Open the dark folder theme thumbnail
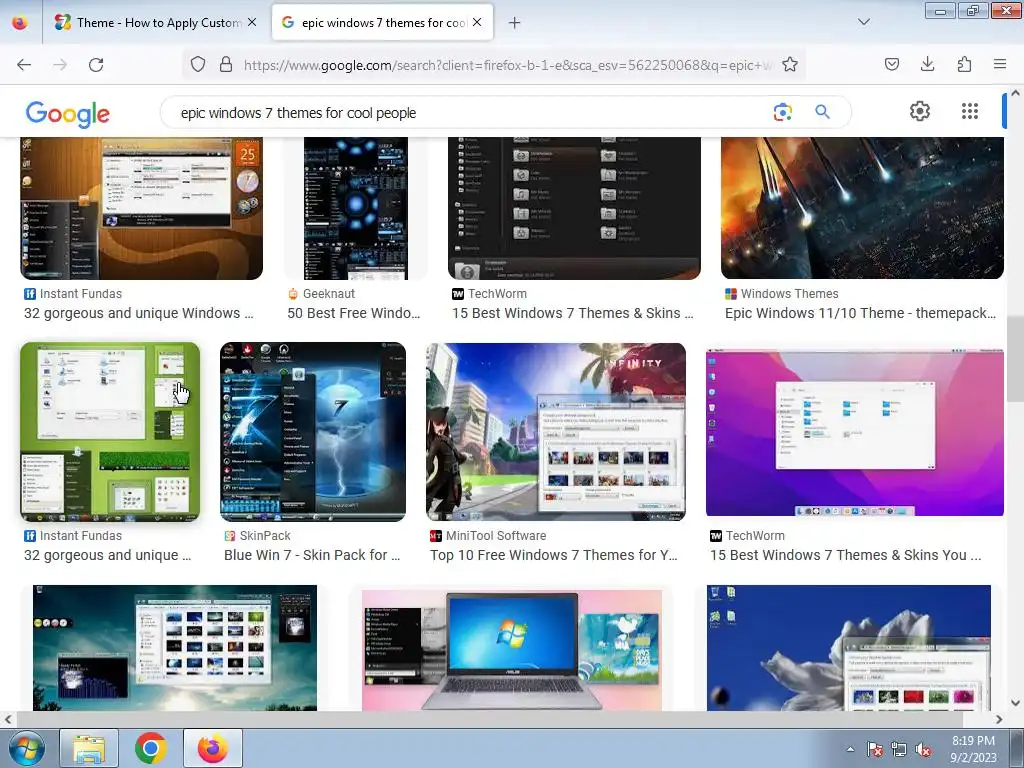Viewport: 1024px width, 768px height. [x=574, y=208]
